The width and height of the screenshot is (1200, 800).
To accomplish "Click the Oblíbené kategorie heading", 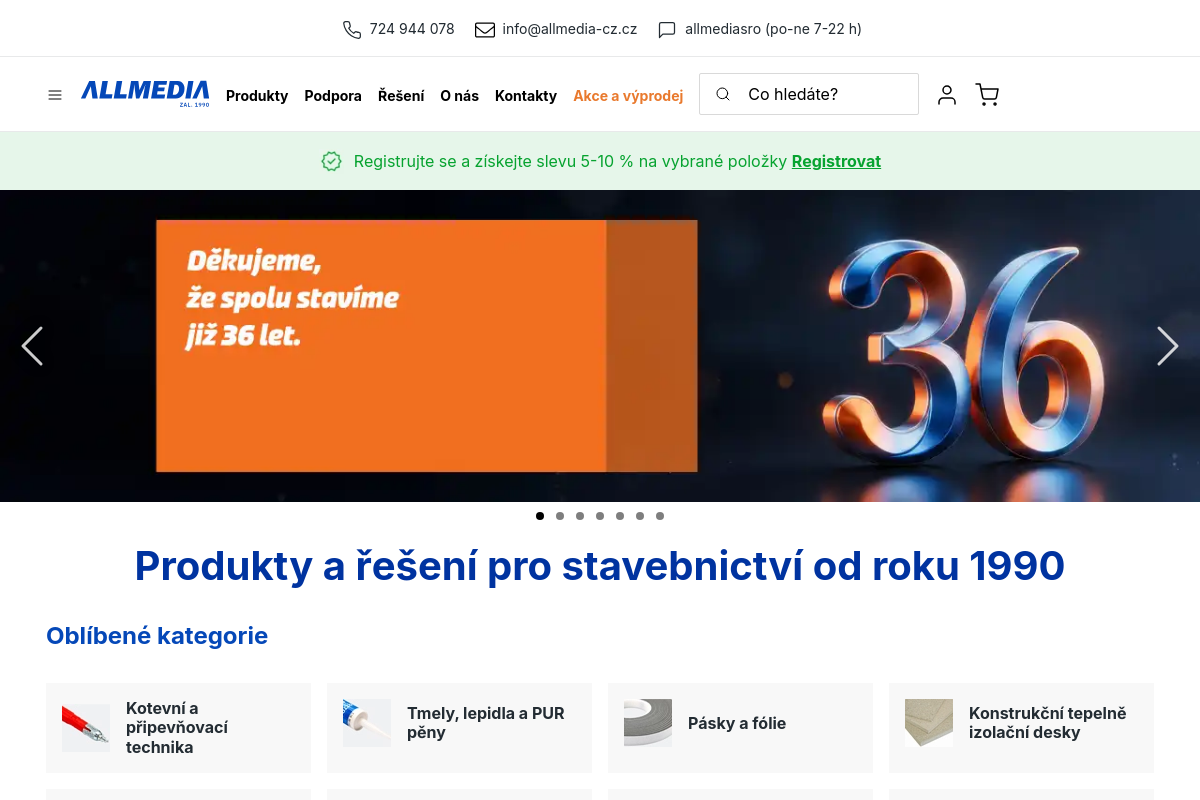I will pyautogui.click(x=157, y=636).
